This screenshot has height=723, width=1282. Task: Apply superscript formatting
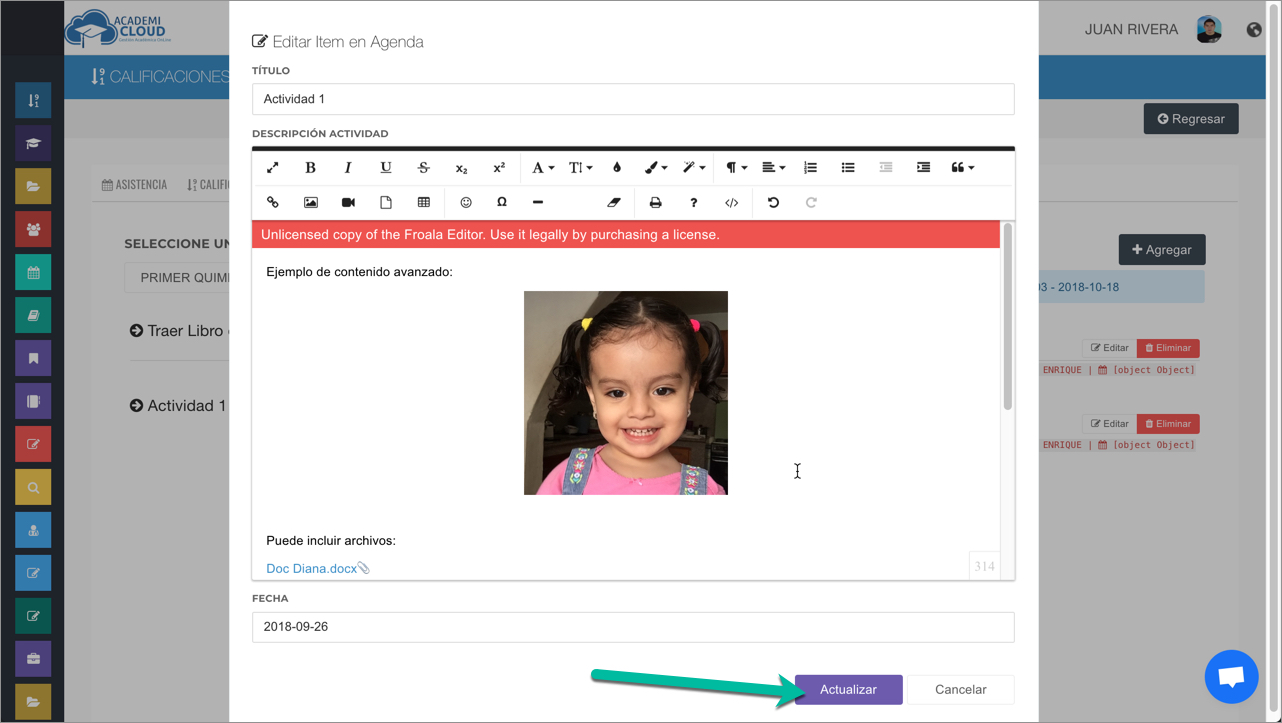click(499, 168)
